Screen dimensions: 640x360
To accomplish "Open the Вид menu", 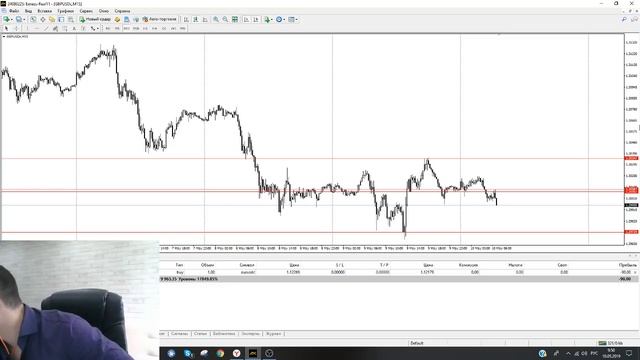I will click(28, 11).
